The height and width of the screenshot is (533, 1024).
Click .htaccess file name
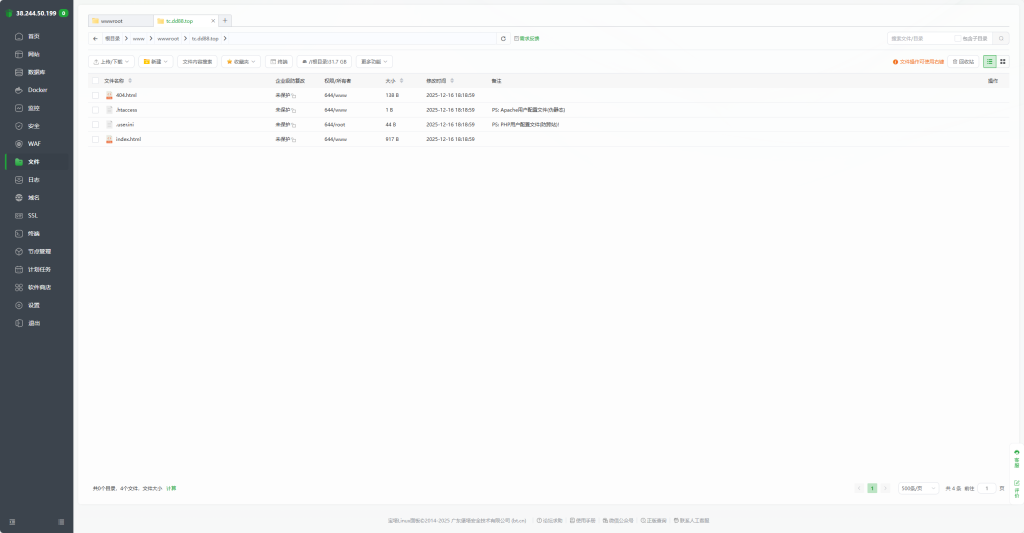click(127, 110)
